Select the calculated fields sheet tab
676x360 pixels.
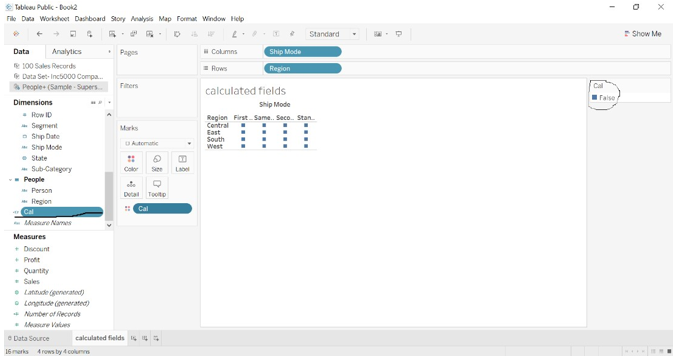coord(100,338)
